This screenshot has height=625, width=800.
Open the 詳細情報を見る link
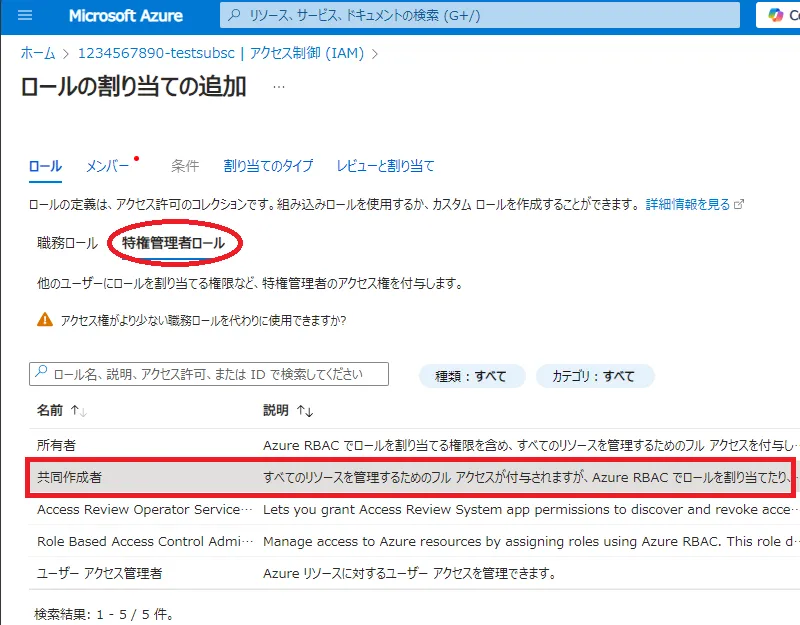tap(688, 204)
